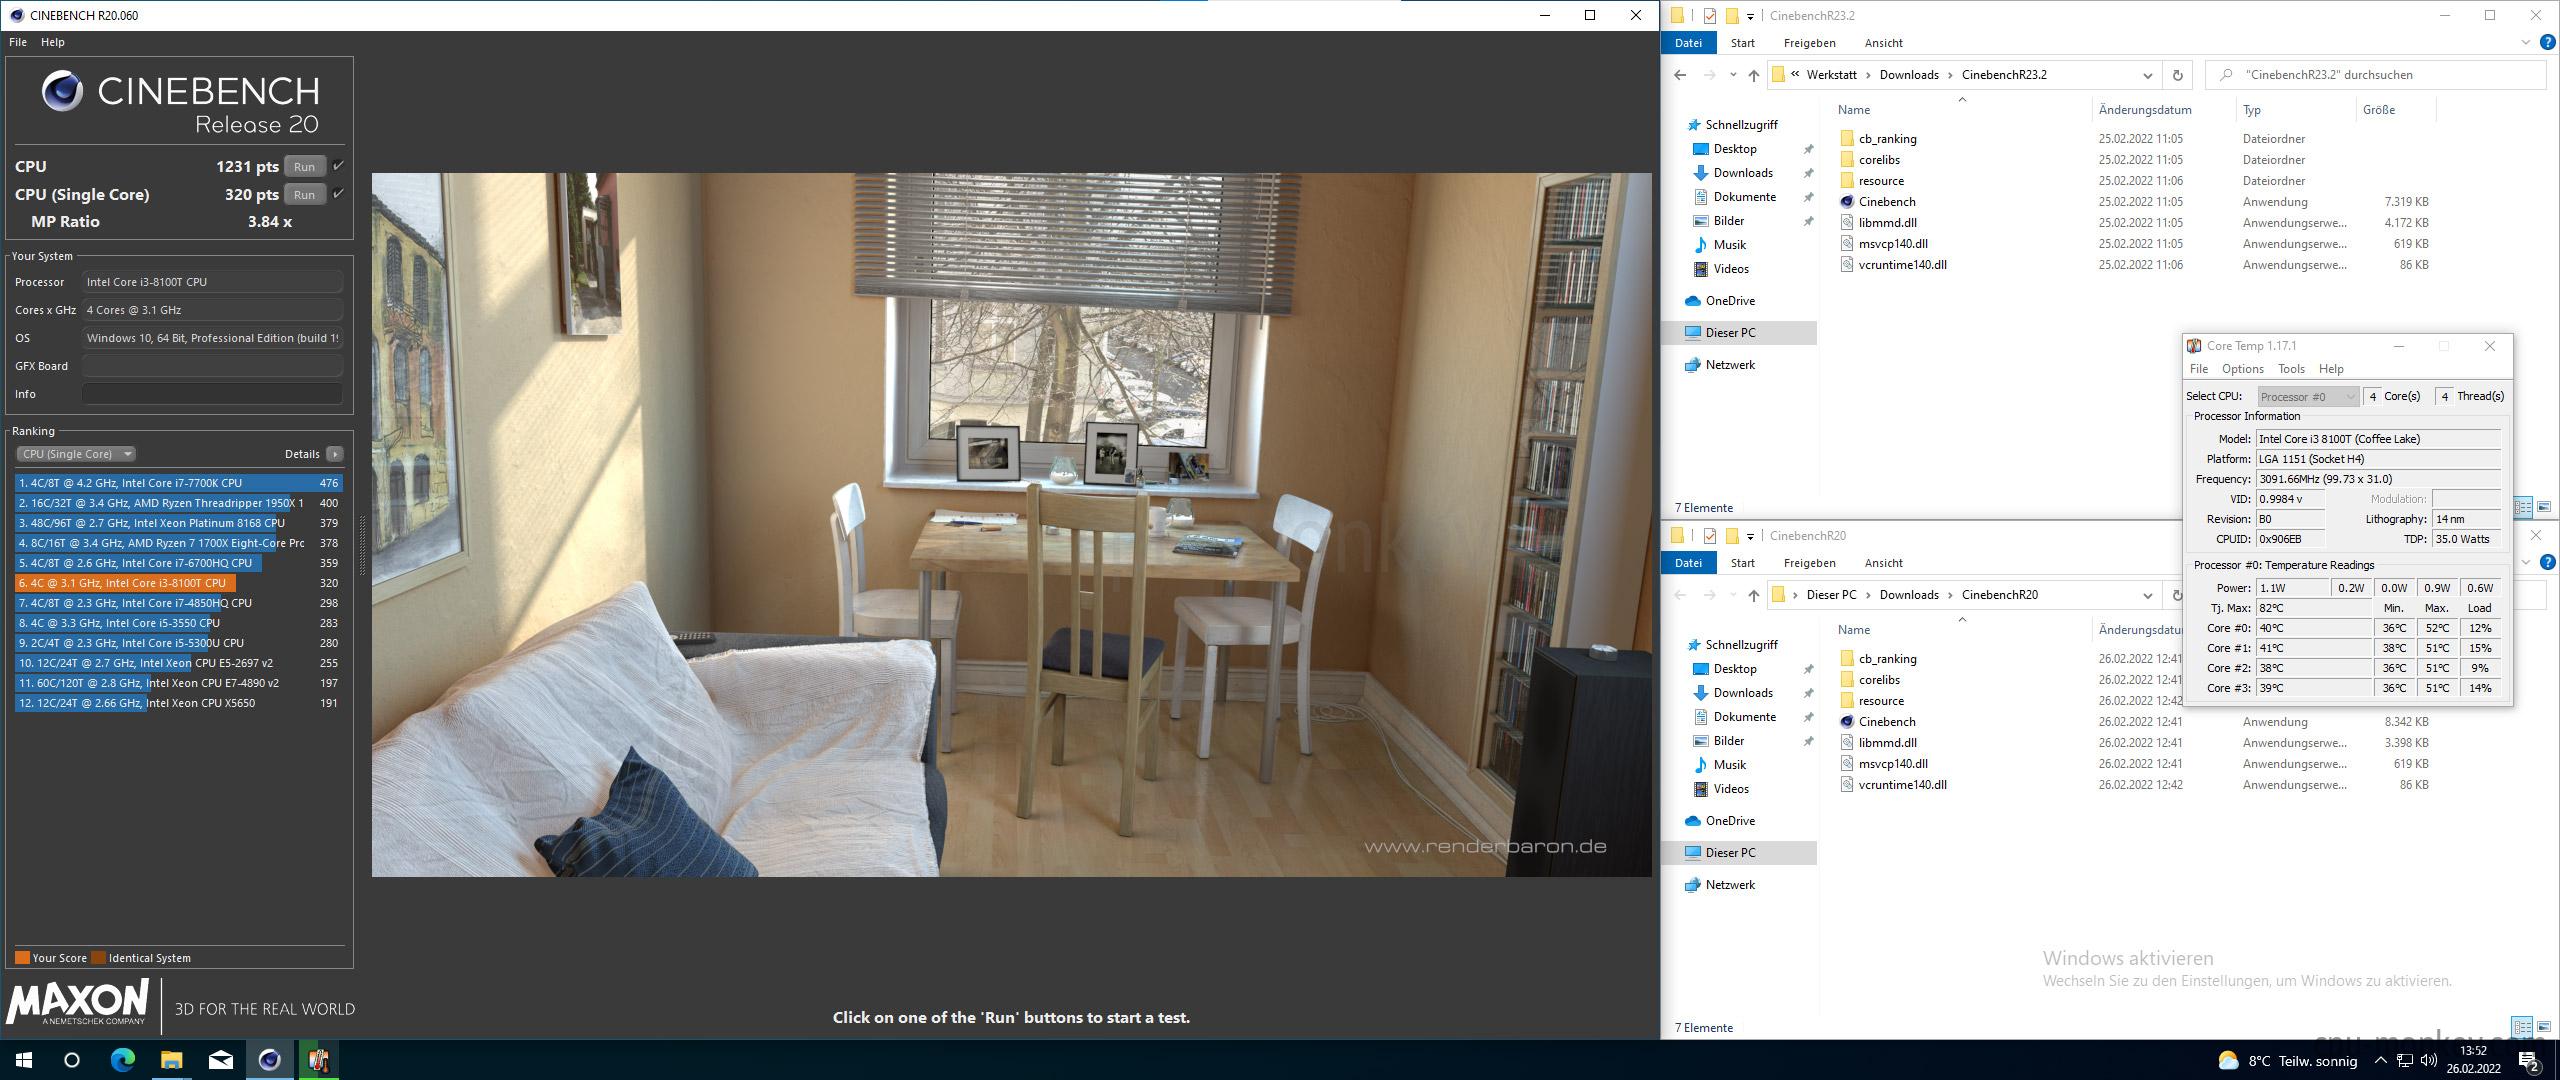Switch to Core Temp taskbar icon
This screenshot has width=2560, height=1080.
318,1060
